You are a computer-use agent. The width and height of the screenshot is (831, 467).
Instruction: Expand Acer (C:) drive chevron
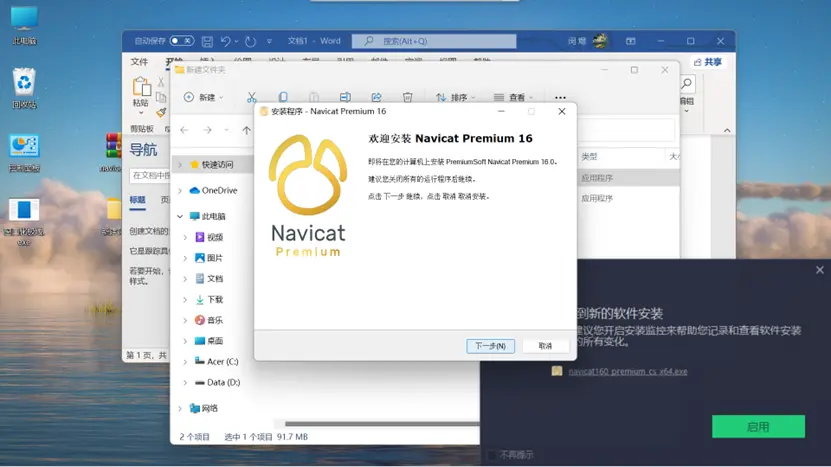185,362
